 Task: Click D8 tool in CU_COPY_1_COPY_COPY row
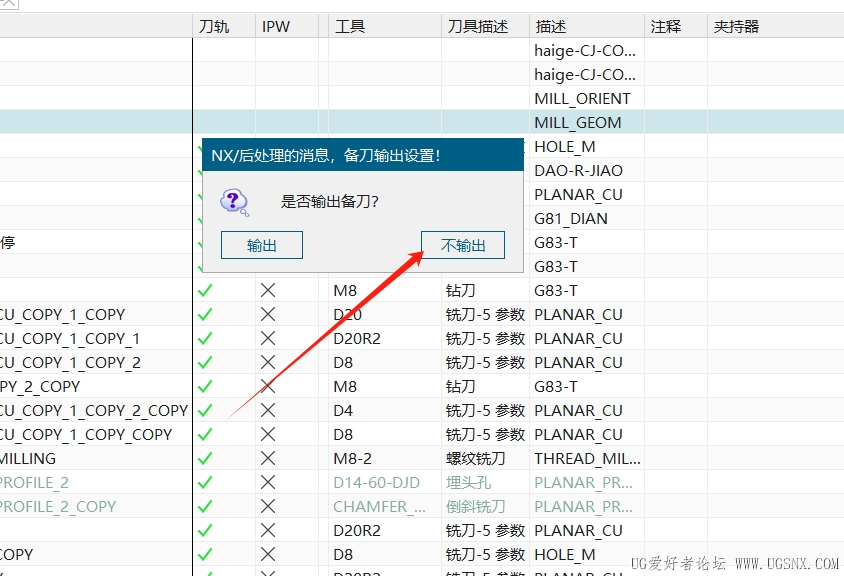point(343,434)
